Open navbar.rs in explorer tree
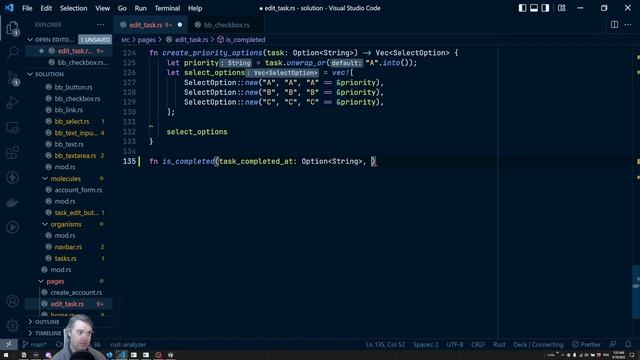Screen dimensions: 640x360 [68, 247]
